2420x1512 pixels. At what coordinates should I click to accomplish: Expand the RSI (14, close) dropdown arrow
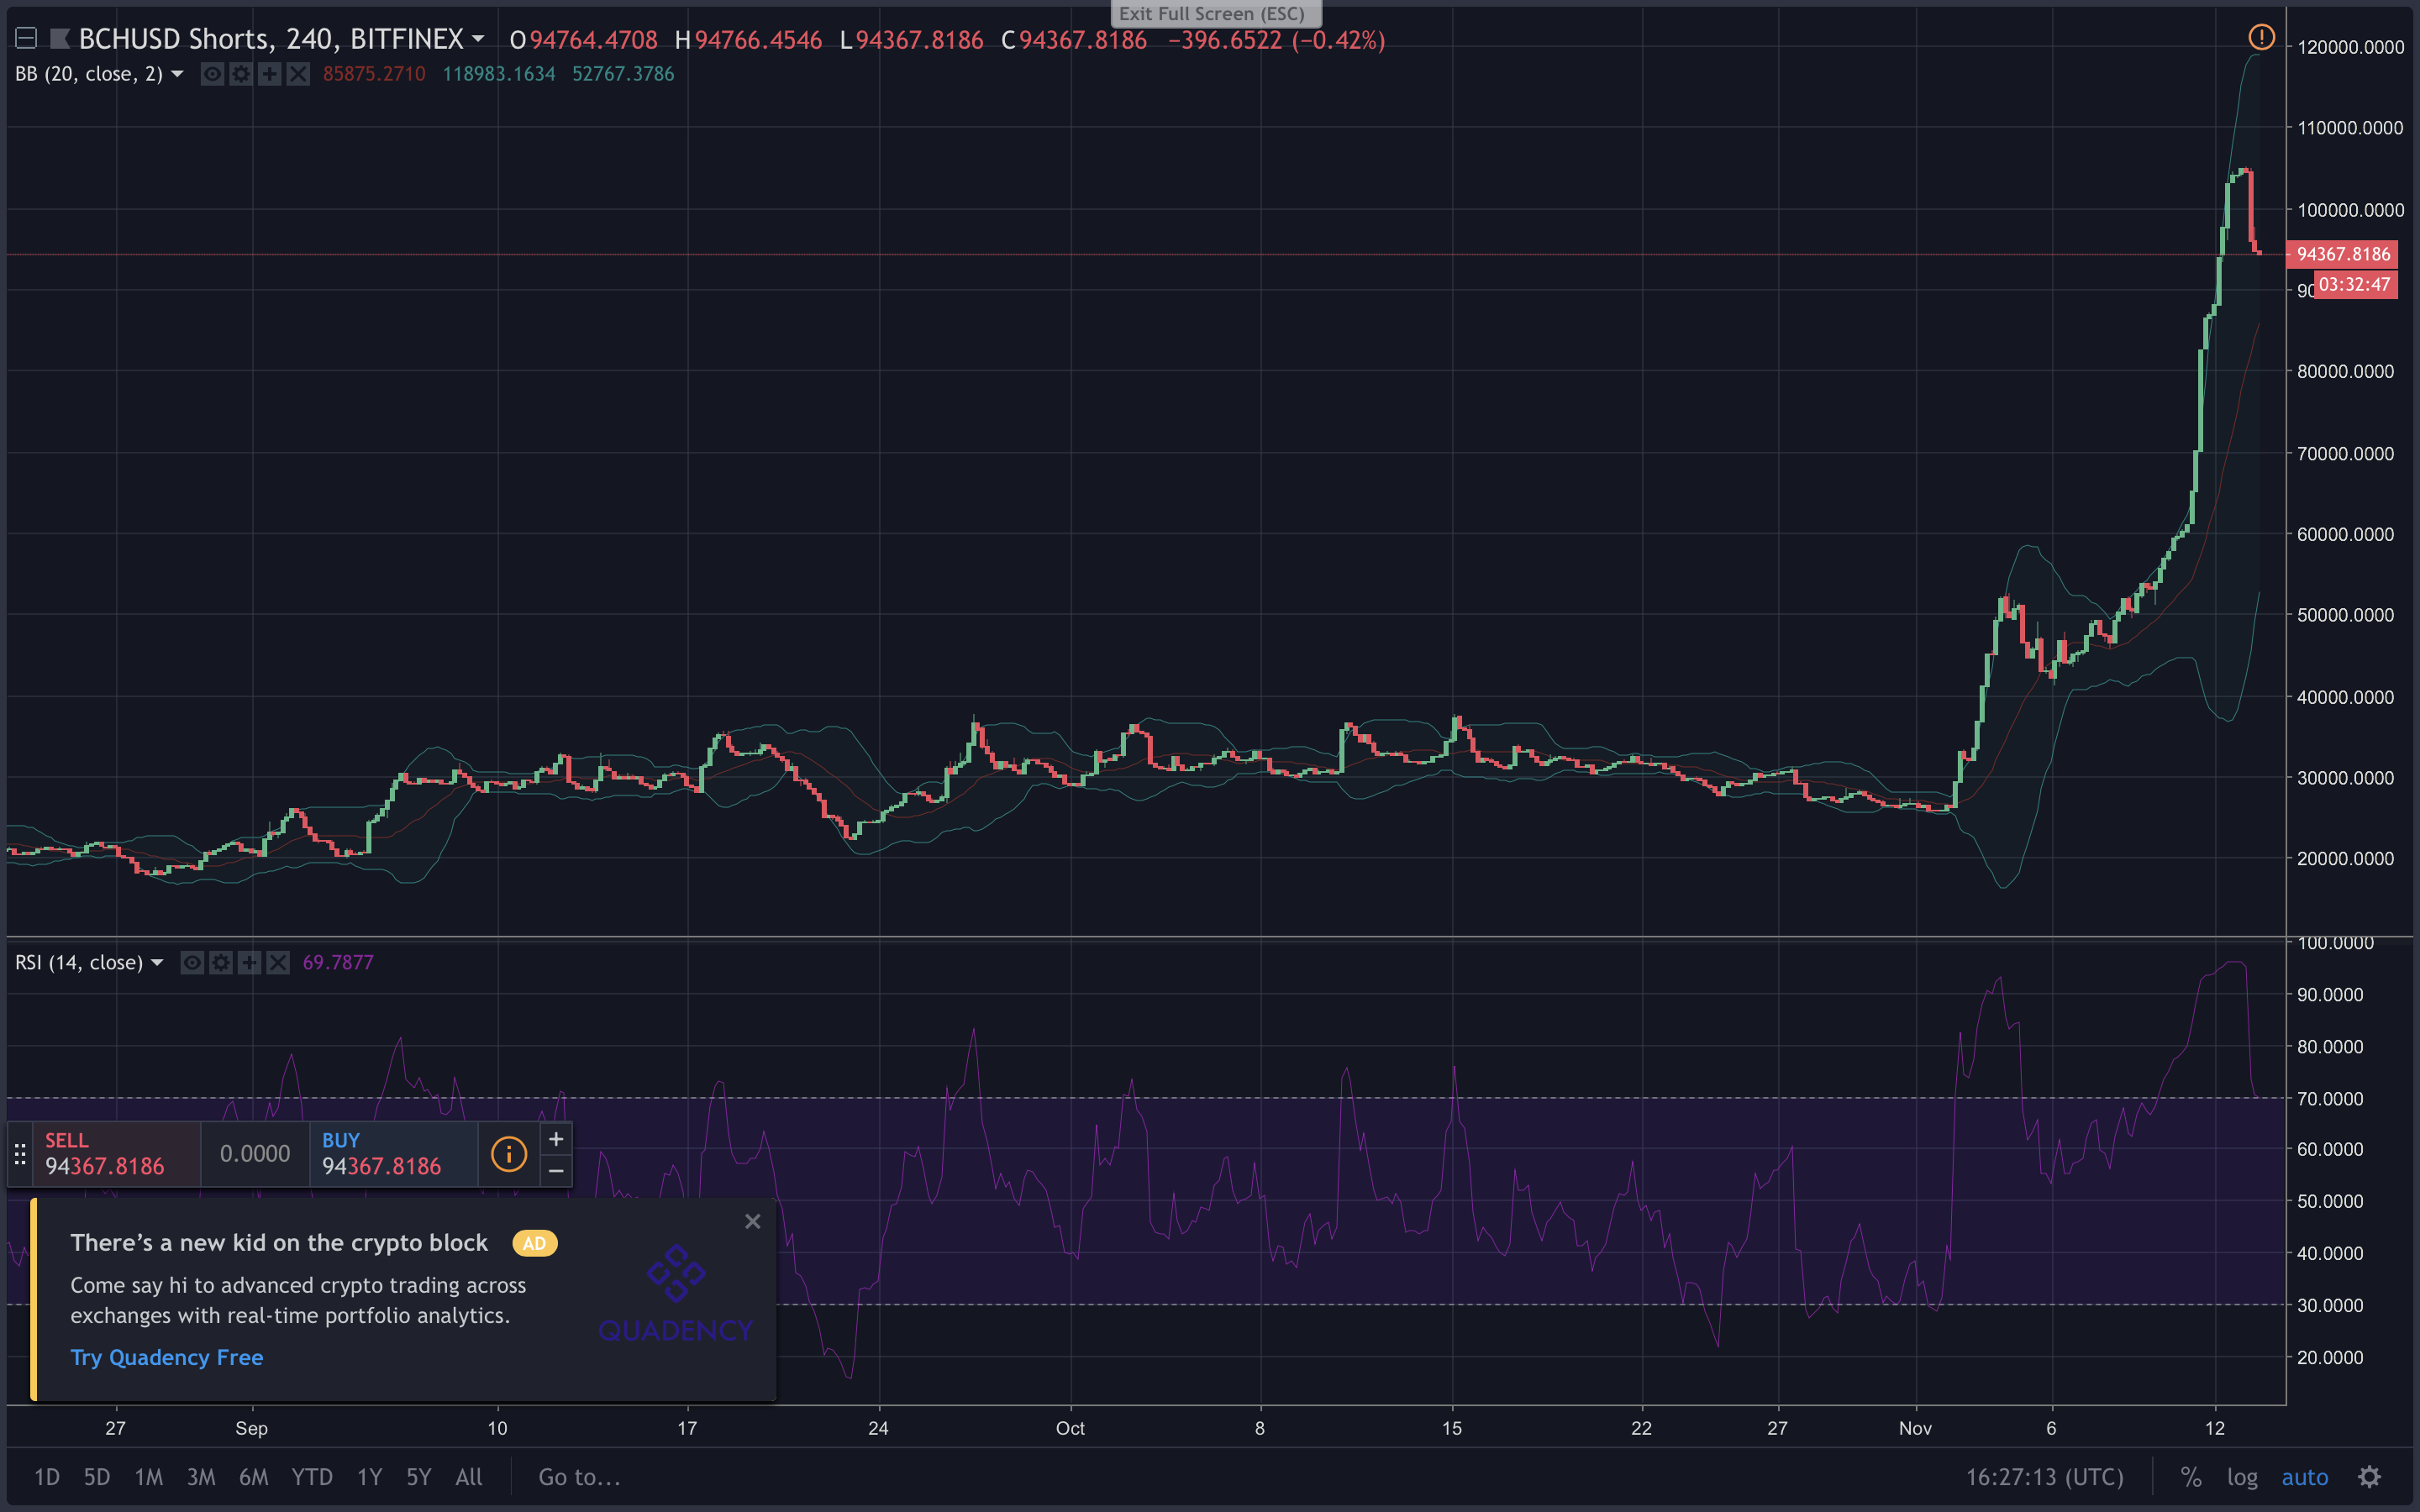tap(157, 962)
